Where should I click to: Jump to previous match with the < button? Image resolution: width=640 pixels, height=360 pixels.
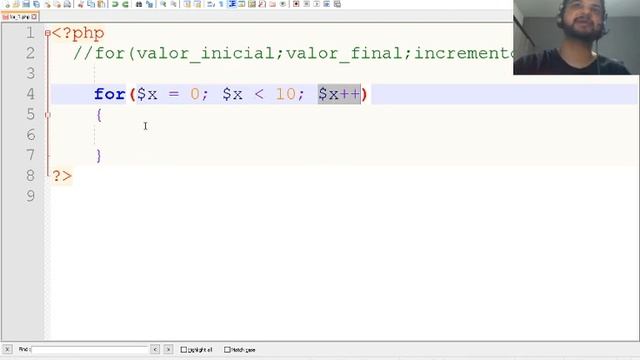155,349
